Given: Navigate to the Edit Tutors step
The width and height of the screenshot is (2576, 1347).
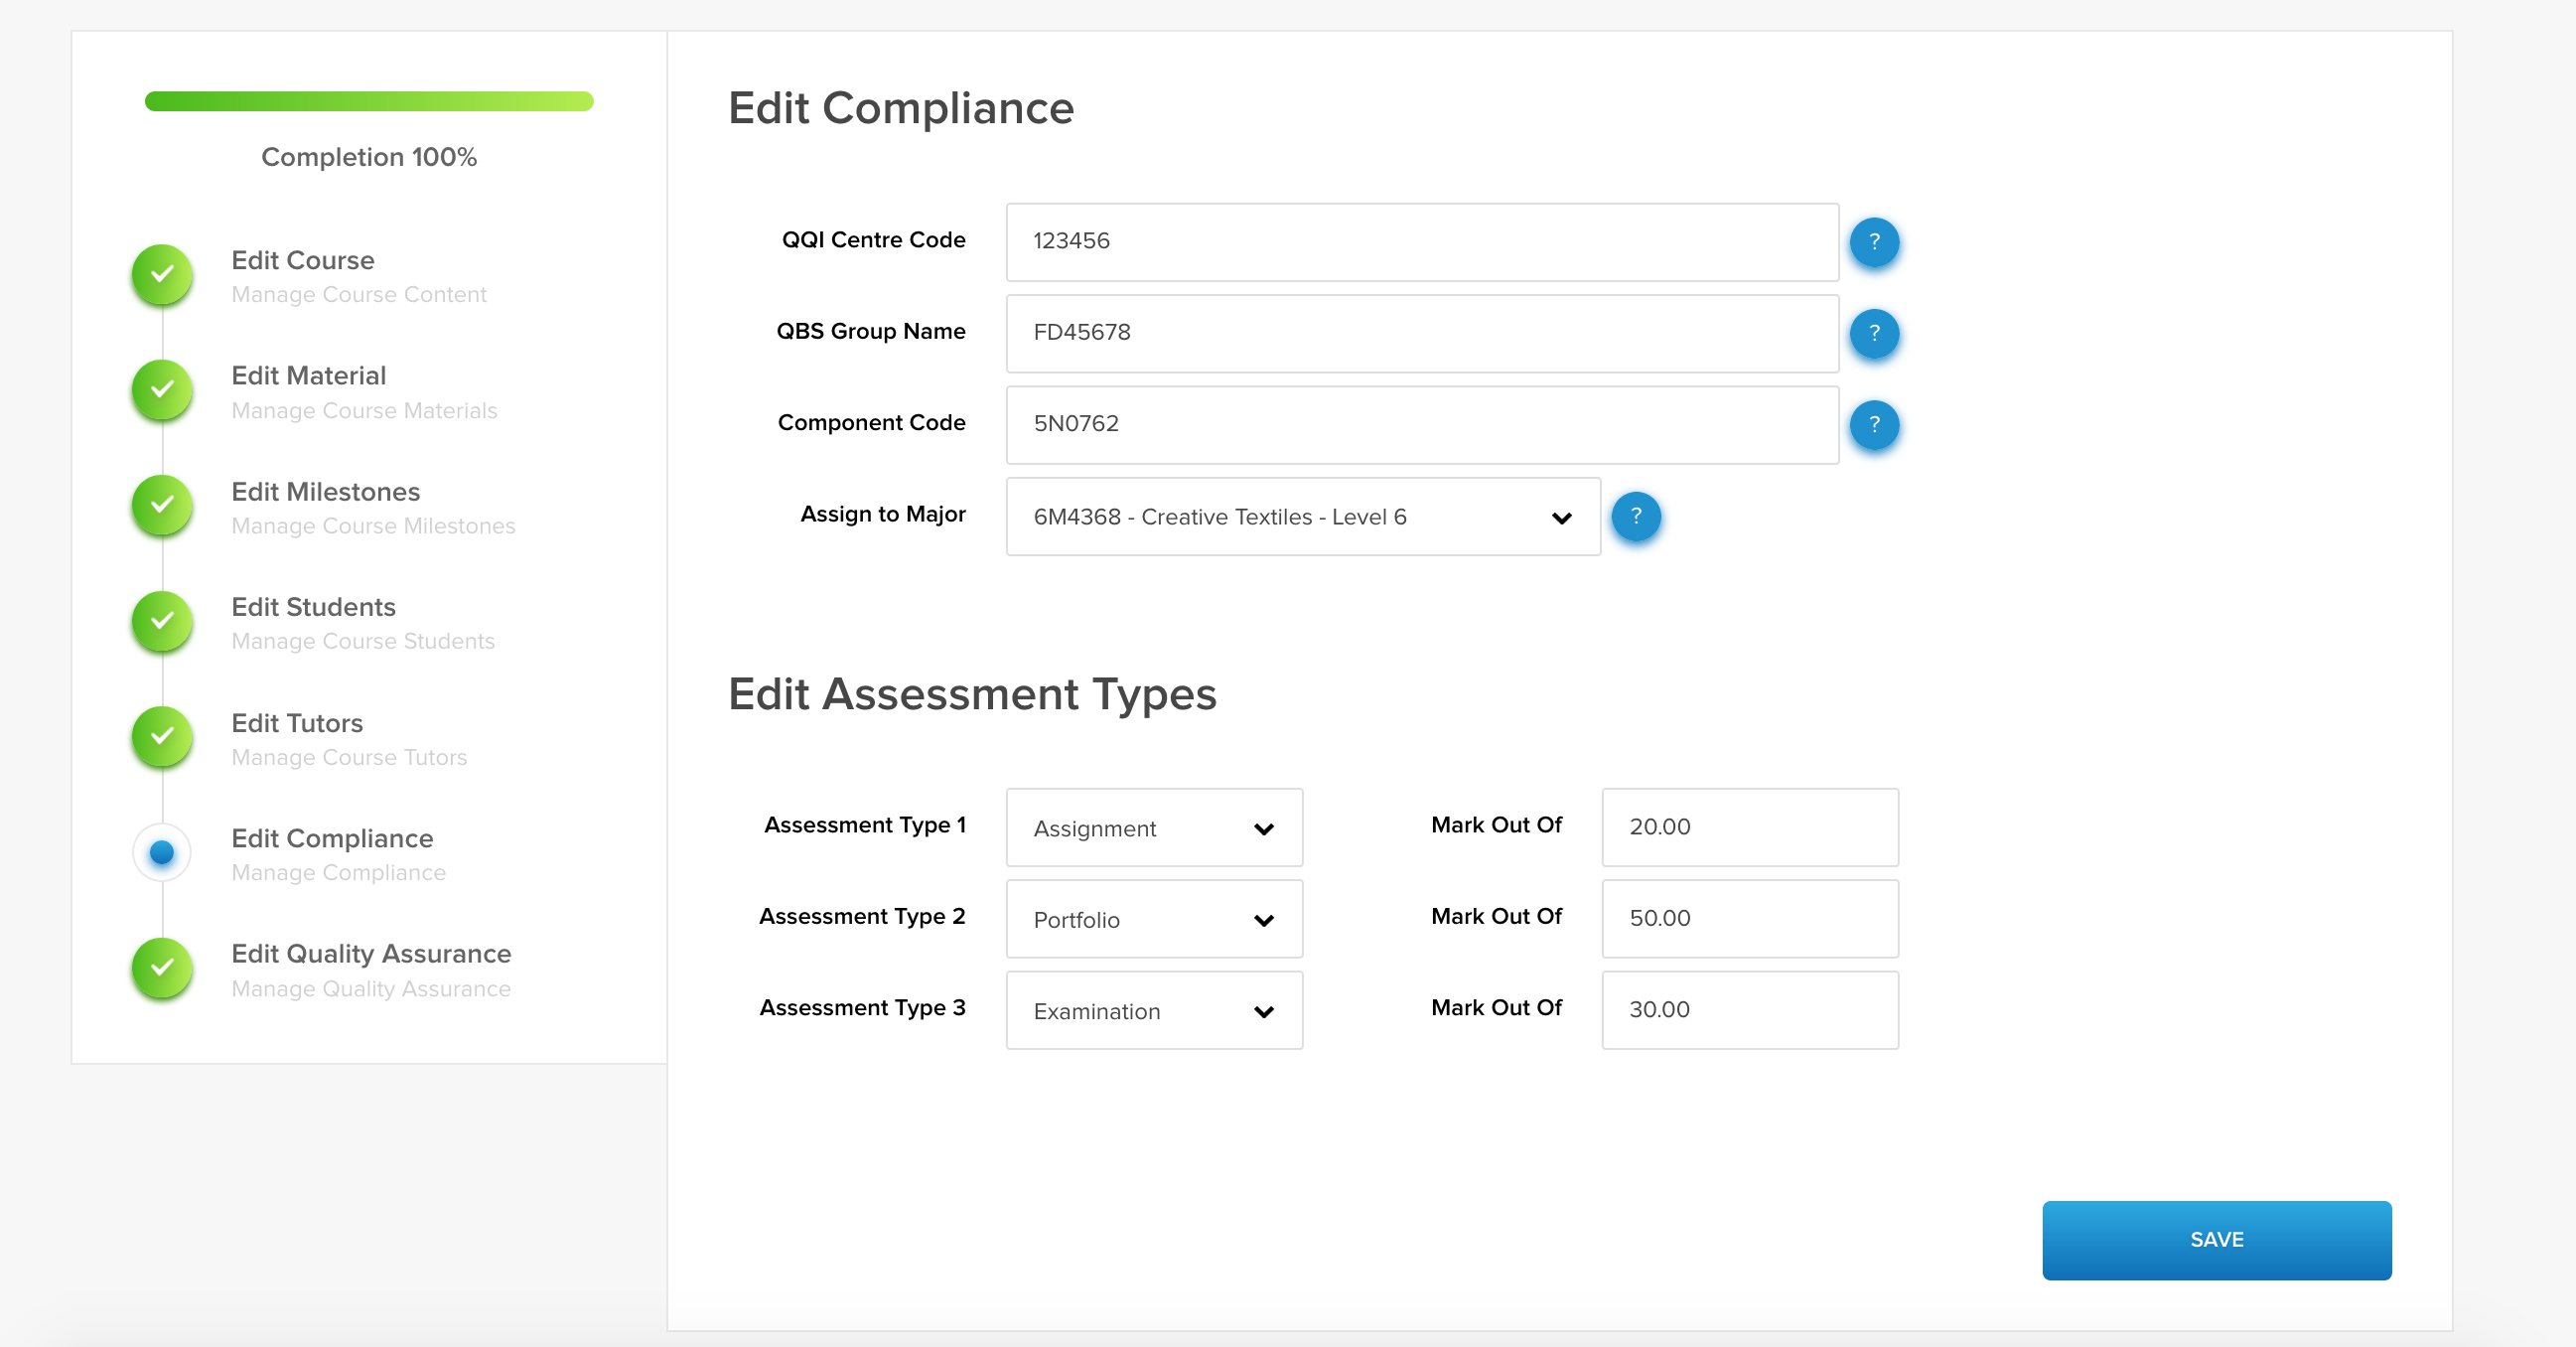Looking at the screenshot, I should pyautogui.click(x=297, y=723).
